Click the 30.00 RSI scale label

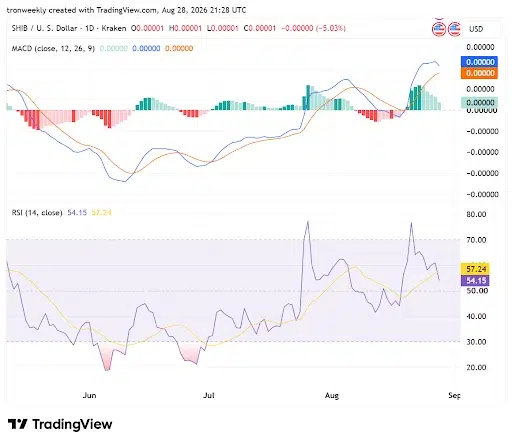(x=476, y=342)
